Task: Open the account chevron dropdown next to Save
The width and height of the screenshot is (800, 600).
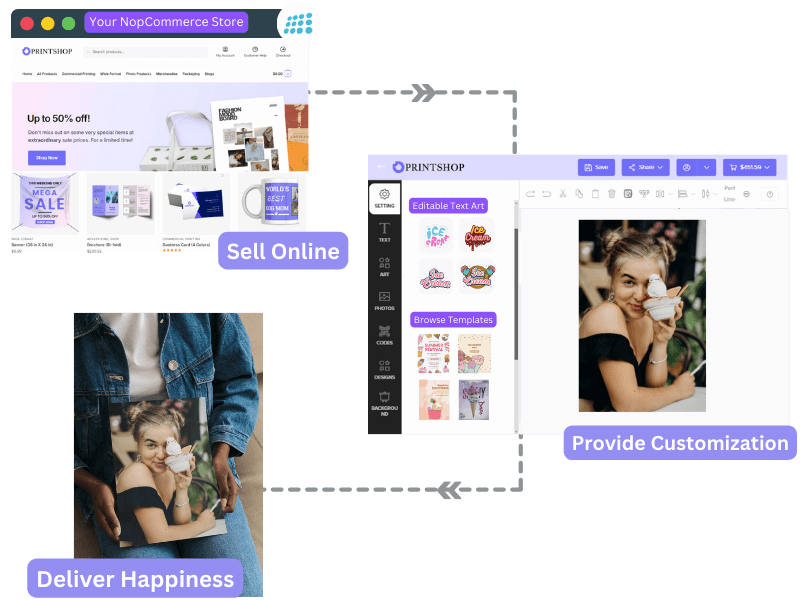Action: (x=705, y=167)
